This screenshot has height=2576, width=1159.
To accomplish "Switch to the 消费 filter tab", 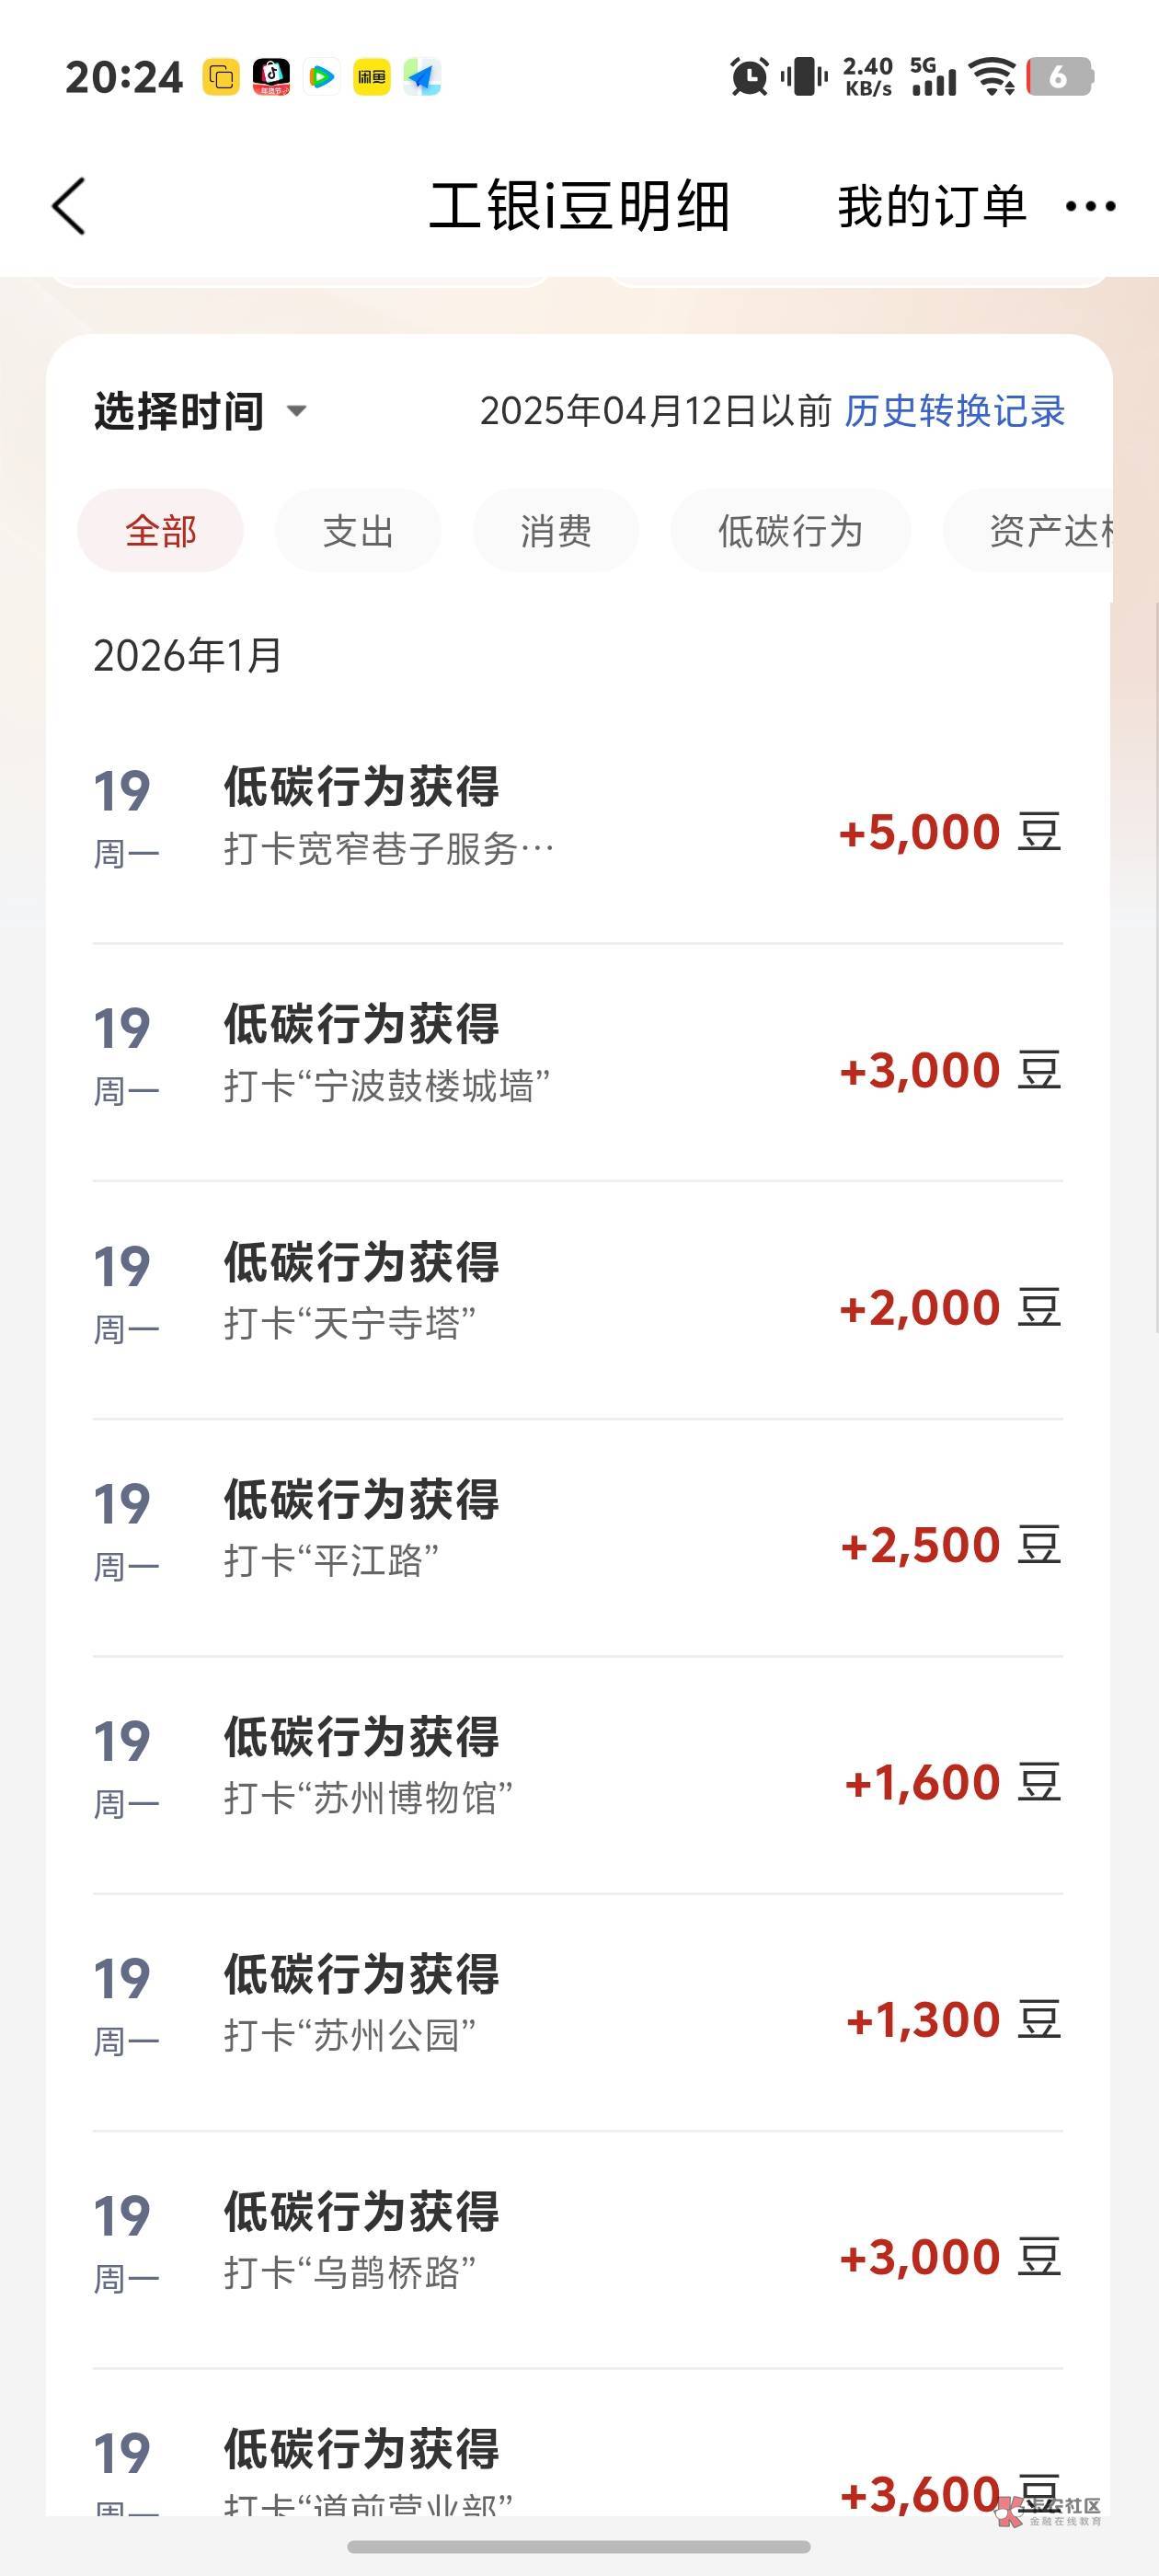I will click(x=556, y=531).
